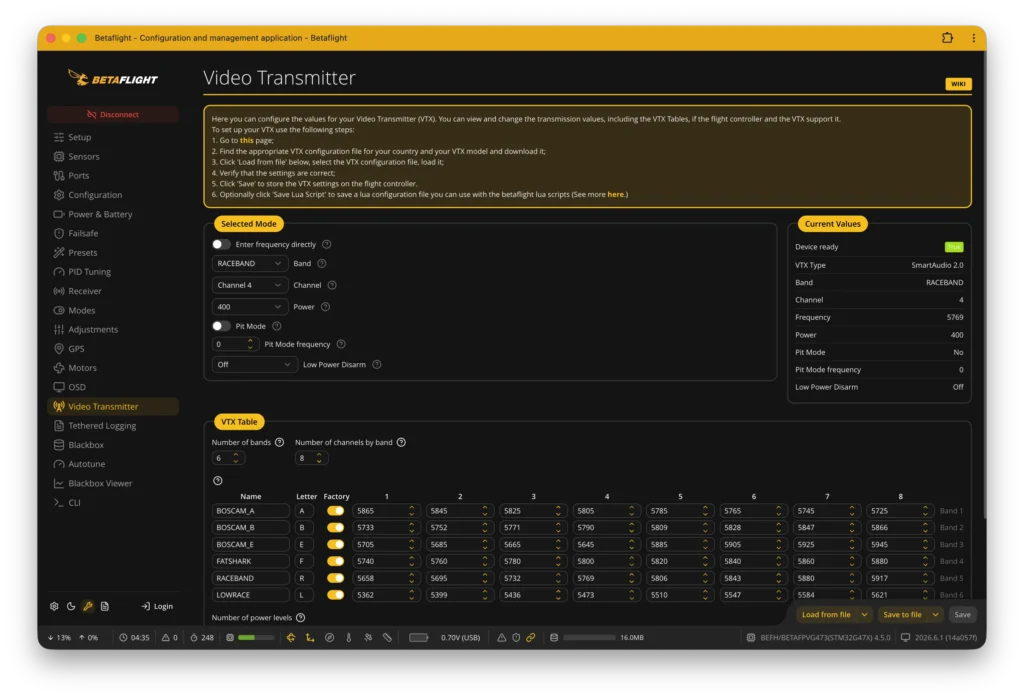Click the Power & Battery icon
The image size is (1024, 699).
click(59, 214)
